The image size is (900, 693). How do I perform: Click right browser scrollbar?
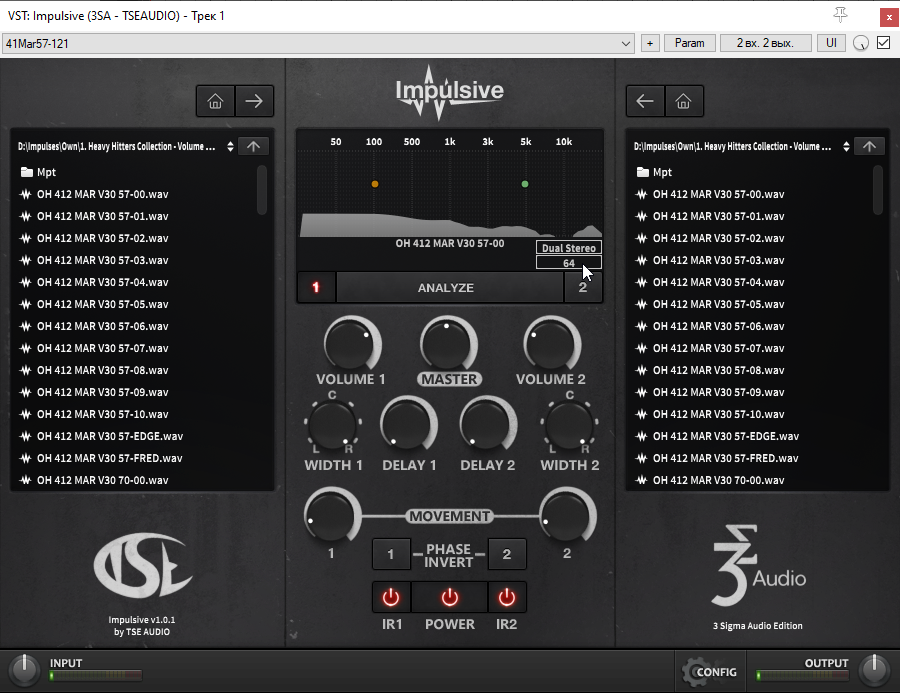[x=878, y=190]
